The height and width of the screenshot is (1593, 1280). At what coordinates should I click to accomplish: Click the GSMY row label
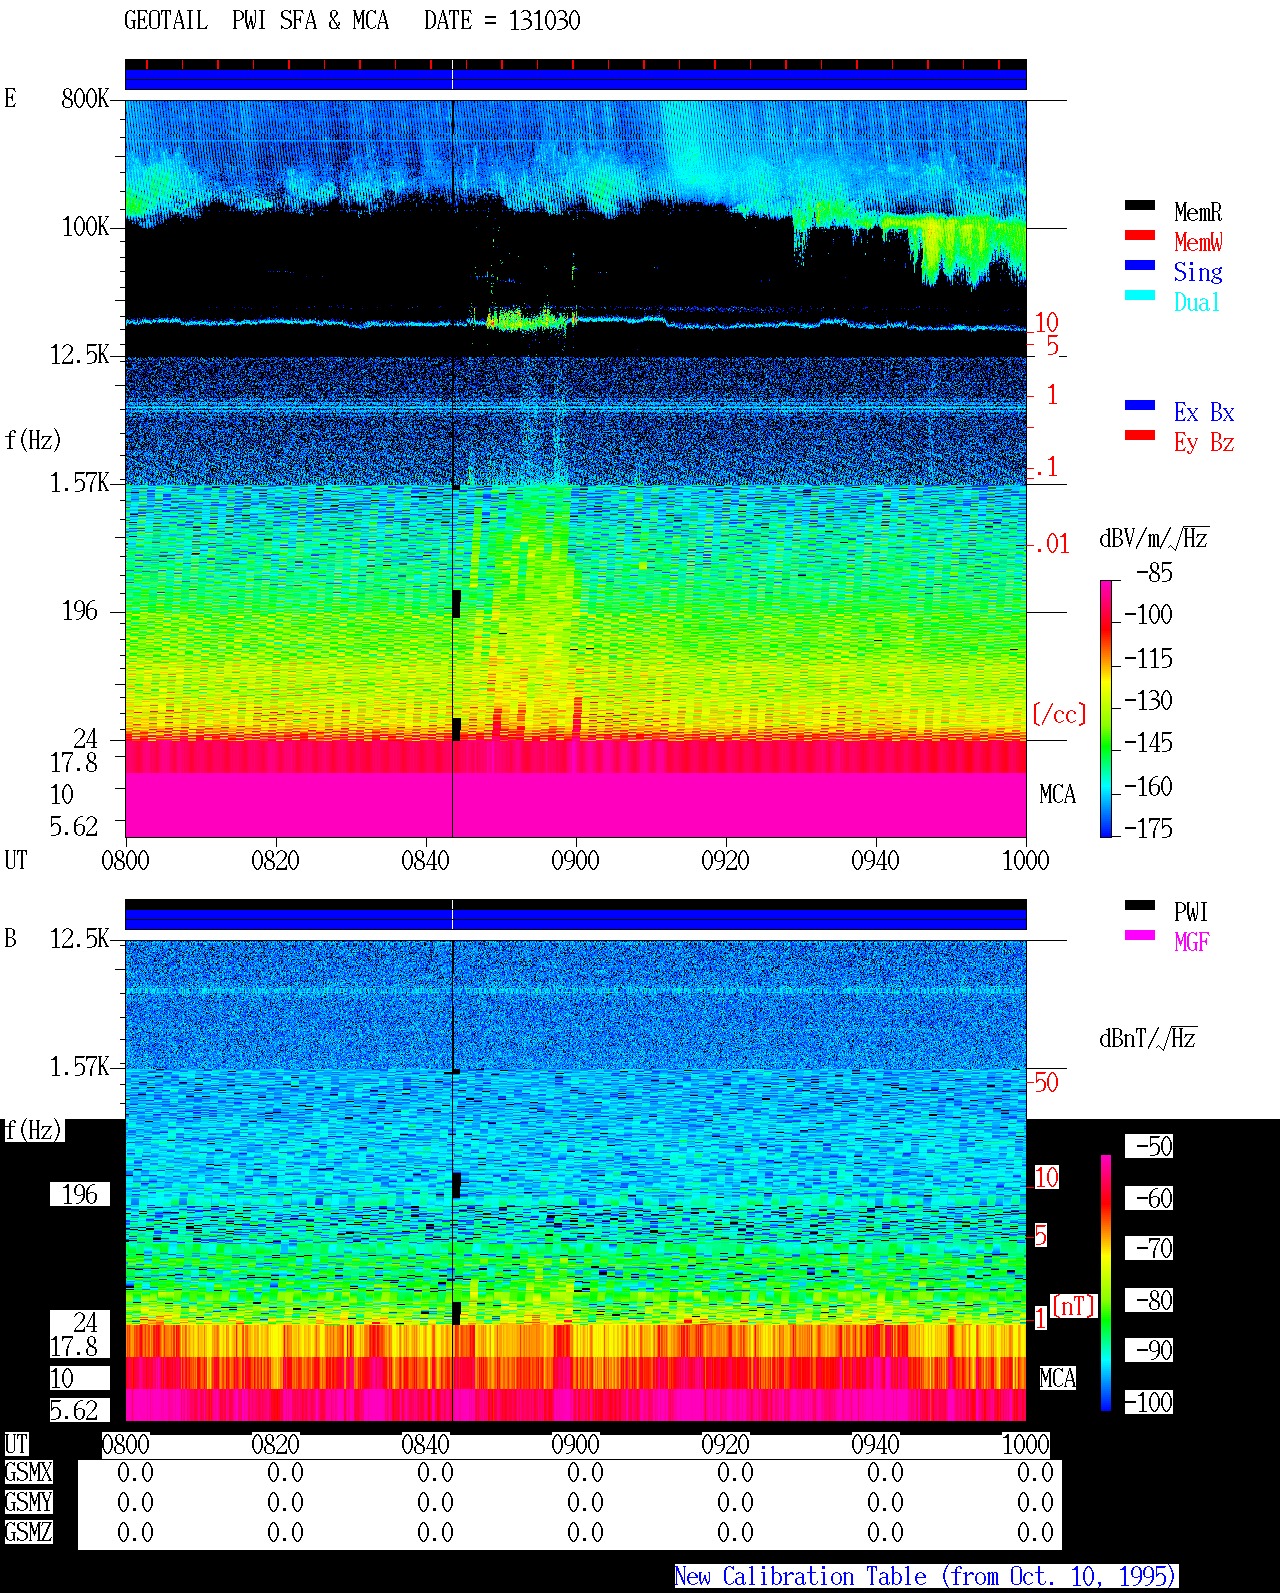pyautogui.click(x=28, y=1503)
